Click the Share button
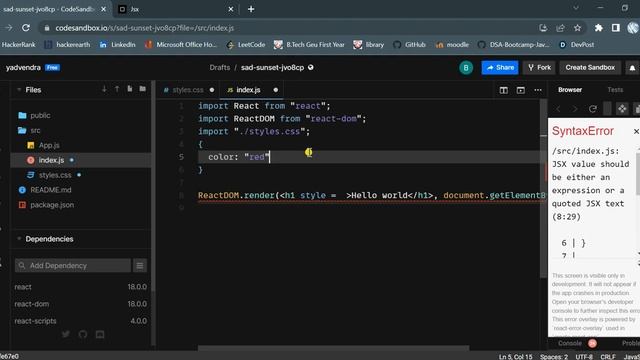 pyautogui.click(x=500, y=68)
